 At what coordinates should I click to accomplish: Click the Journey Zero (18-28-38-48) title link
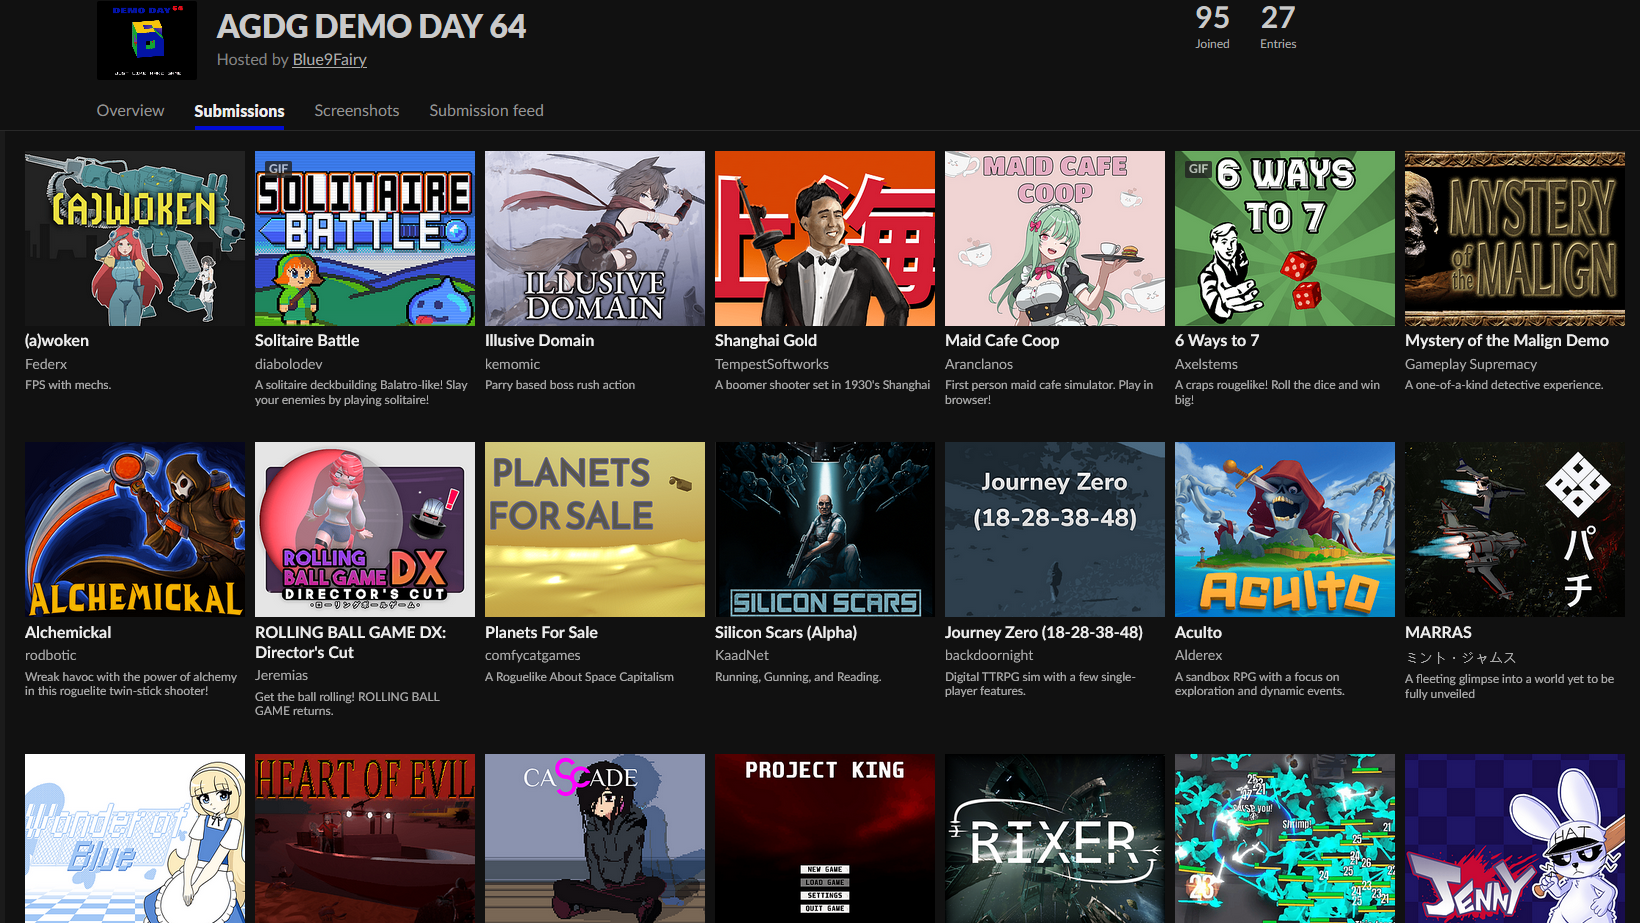(1044, 633)
